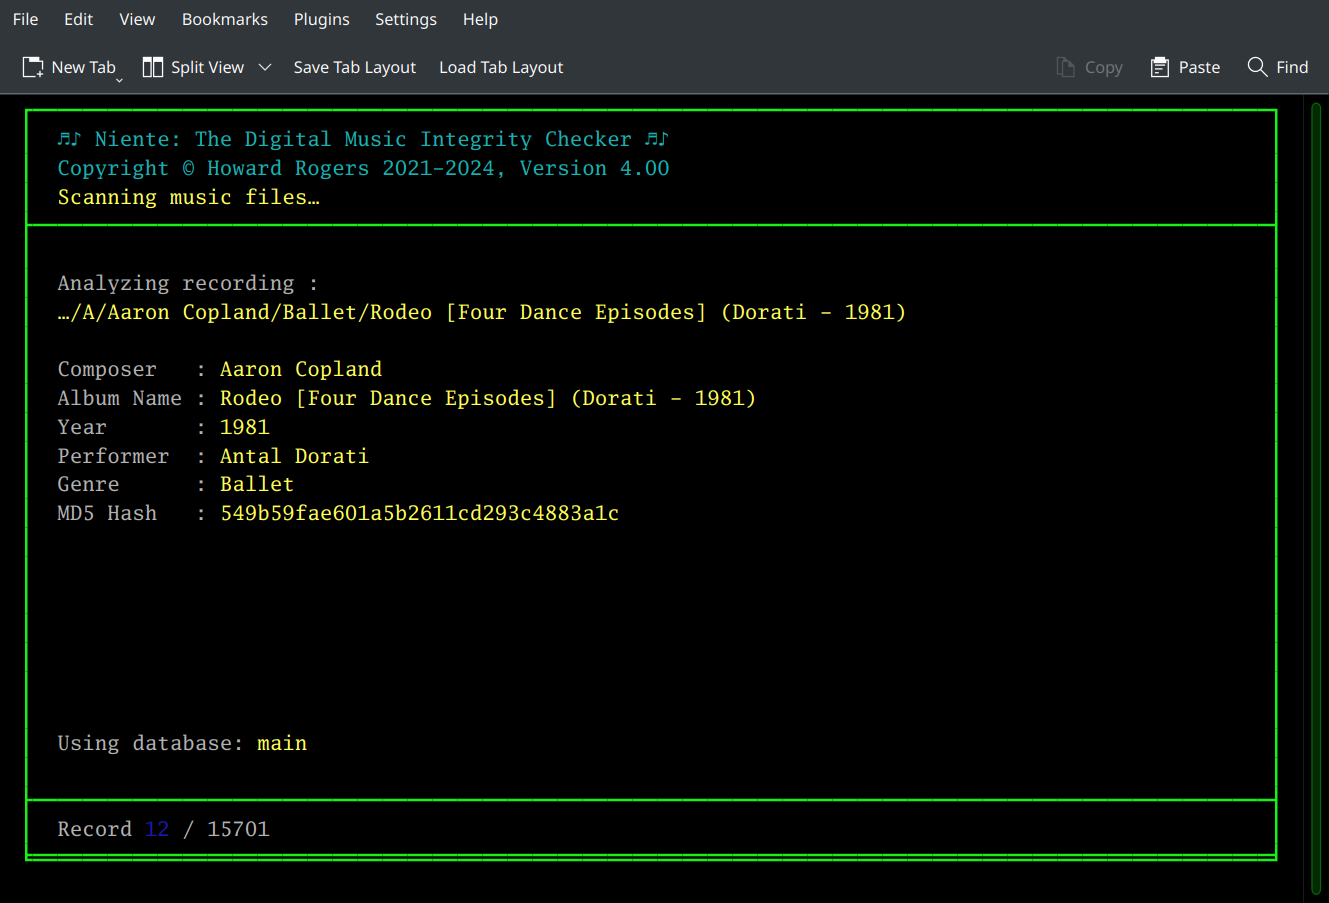Open the Plugins menu
Image resolution: width=1329 pixels, height=903 pixels.
(321, 19)
